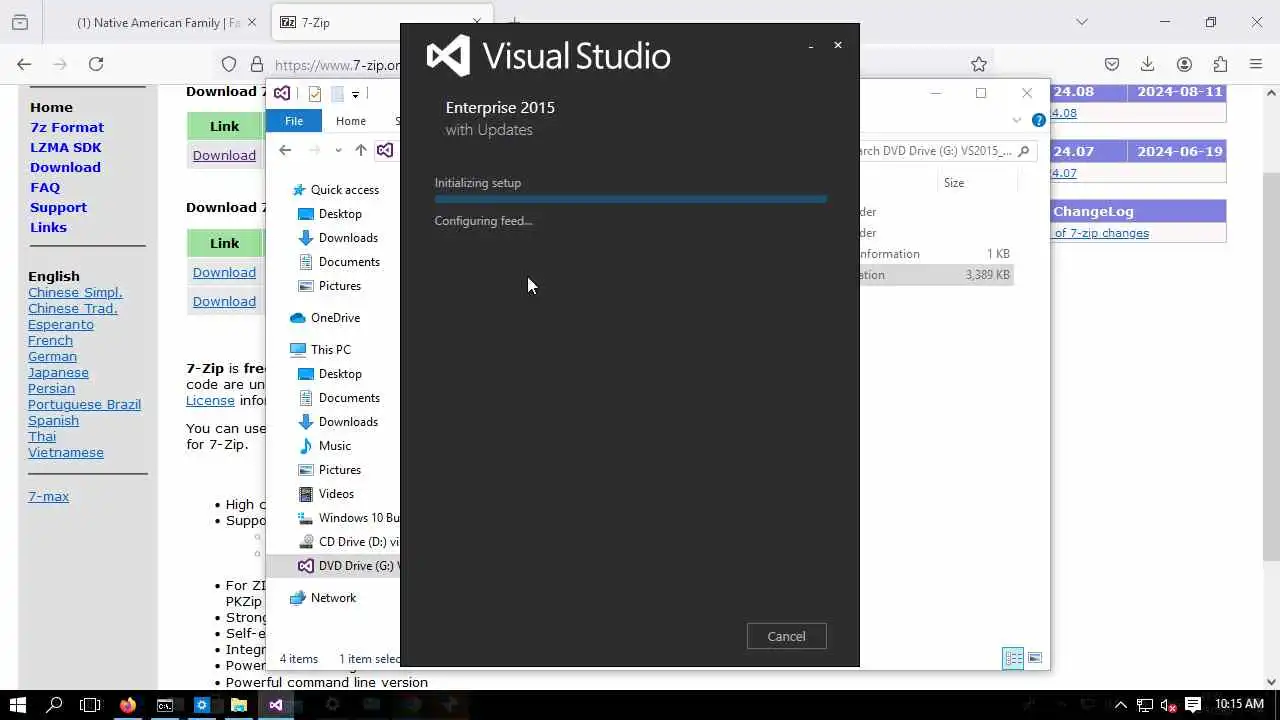The width and height of the screenshot is (1280, 720).
Task: Go back in File Explorer navigation
Action: 285,150
